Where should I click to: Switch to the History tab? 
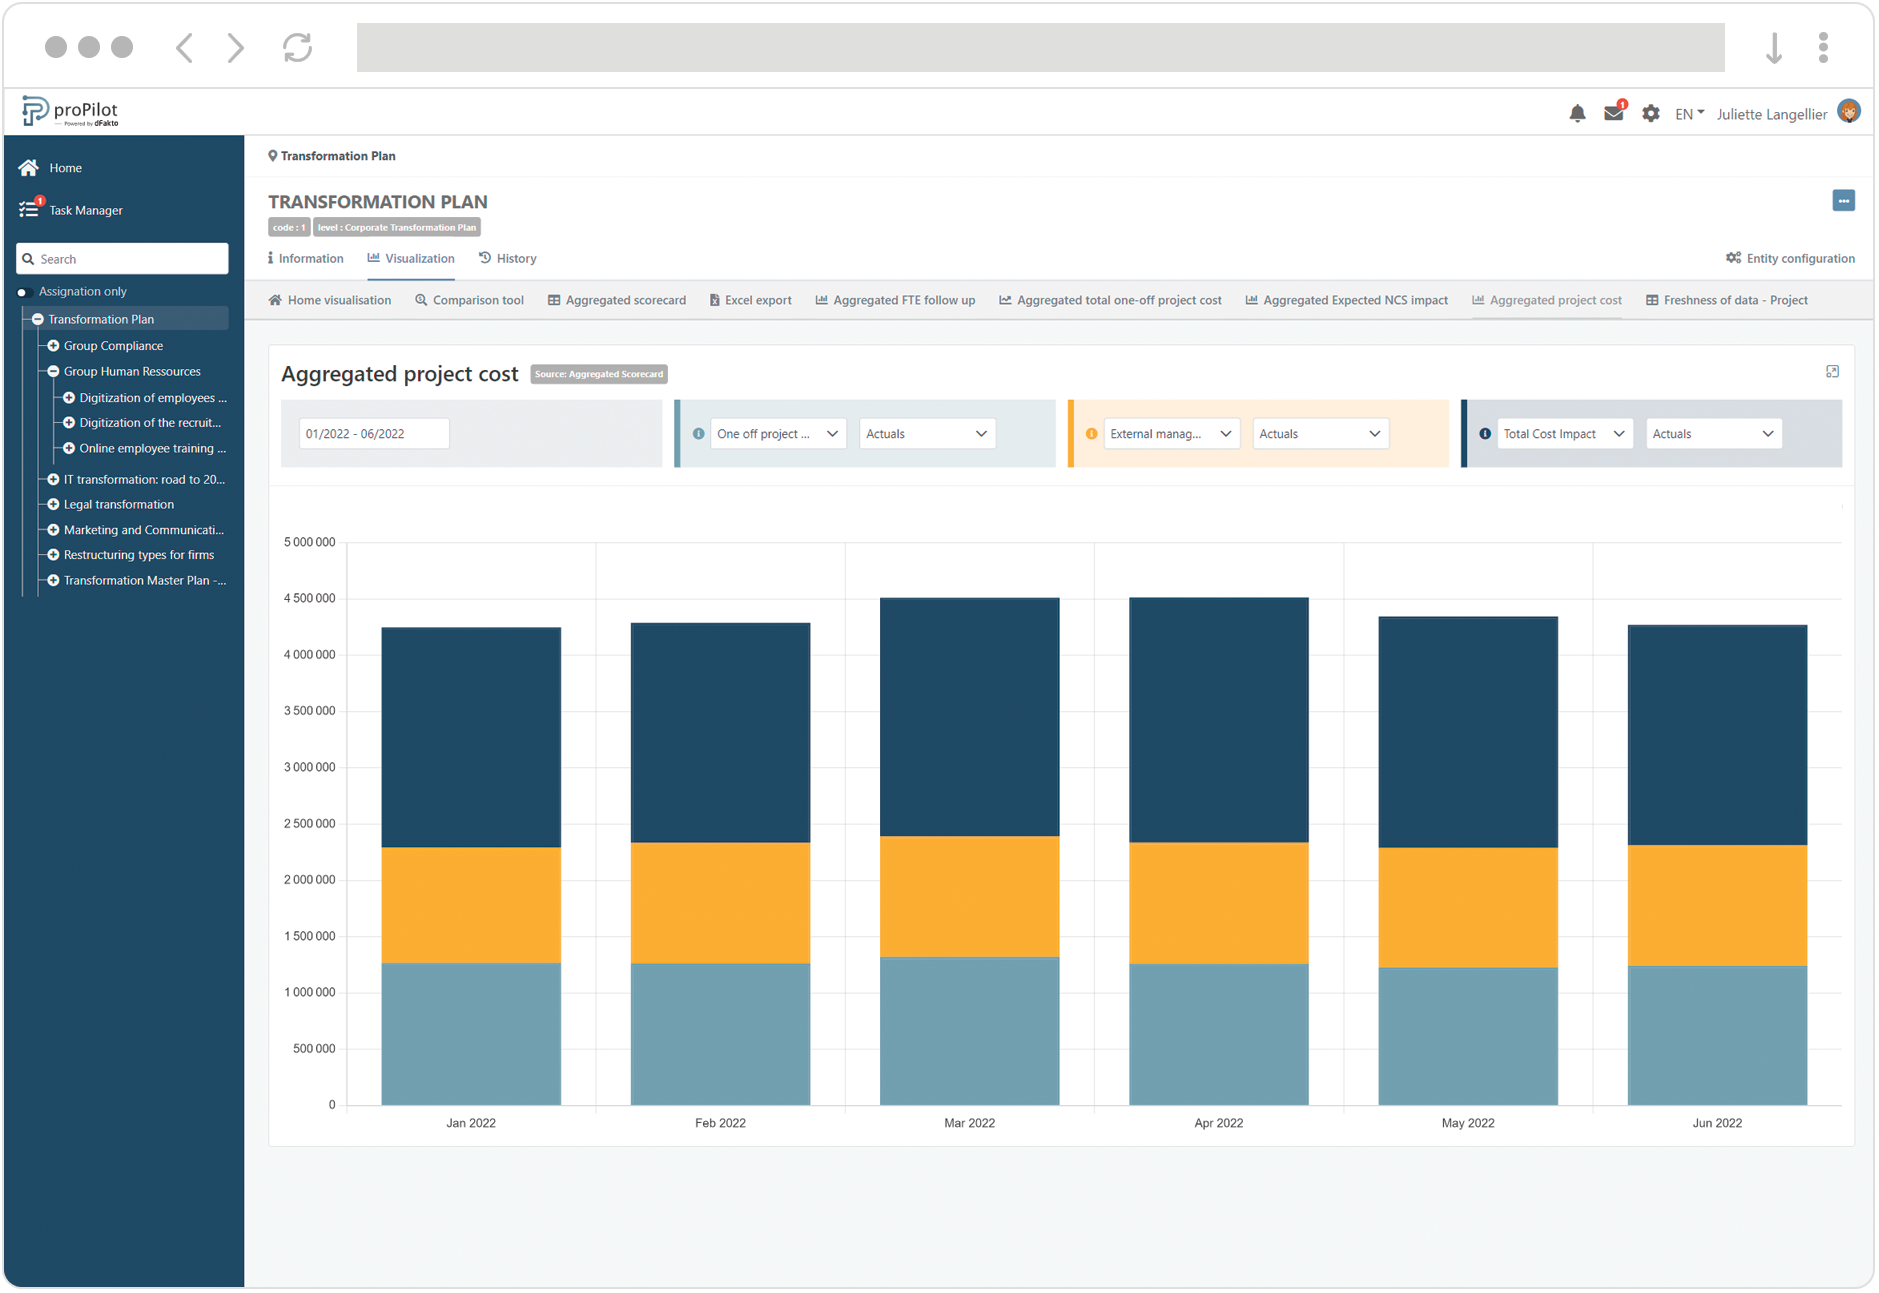(508, 259)
